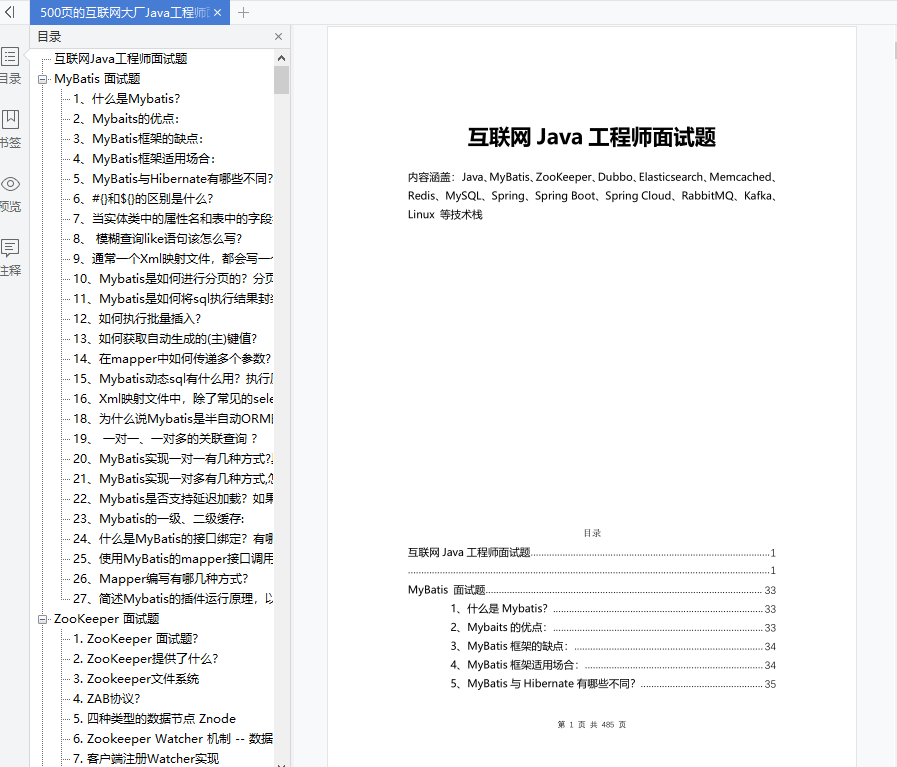Go to 4、MyBatis框架适用场合 in outline
The image size is (897, 767).
coord(144,159)
